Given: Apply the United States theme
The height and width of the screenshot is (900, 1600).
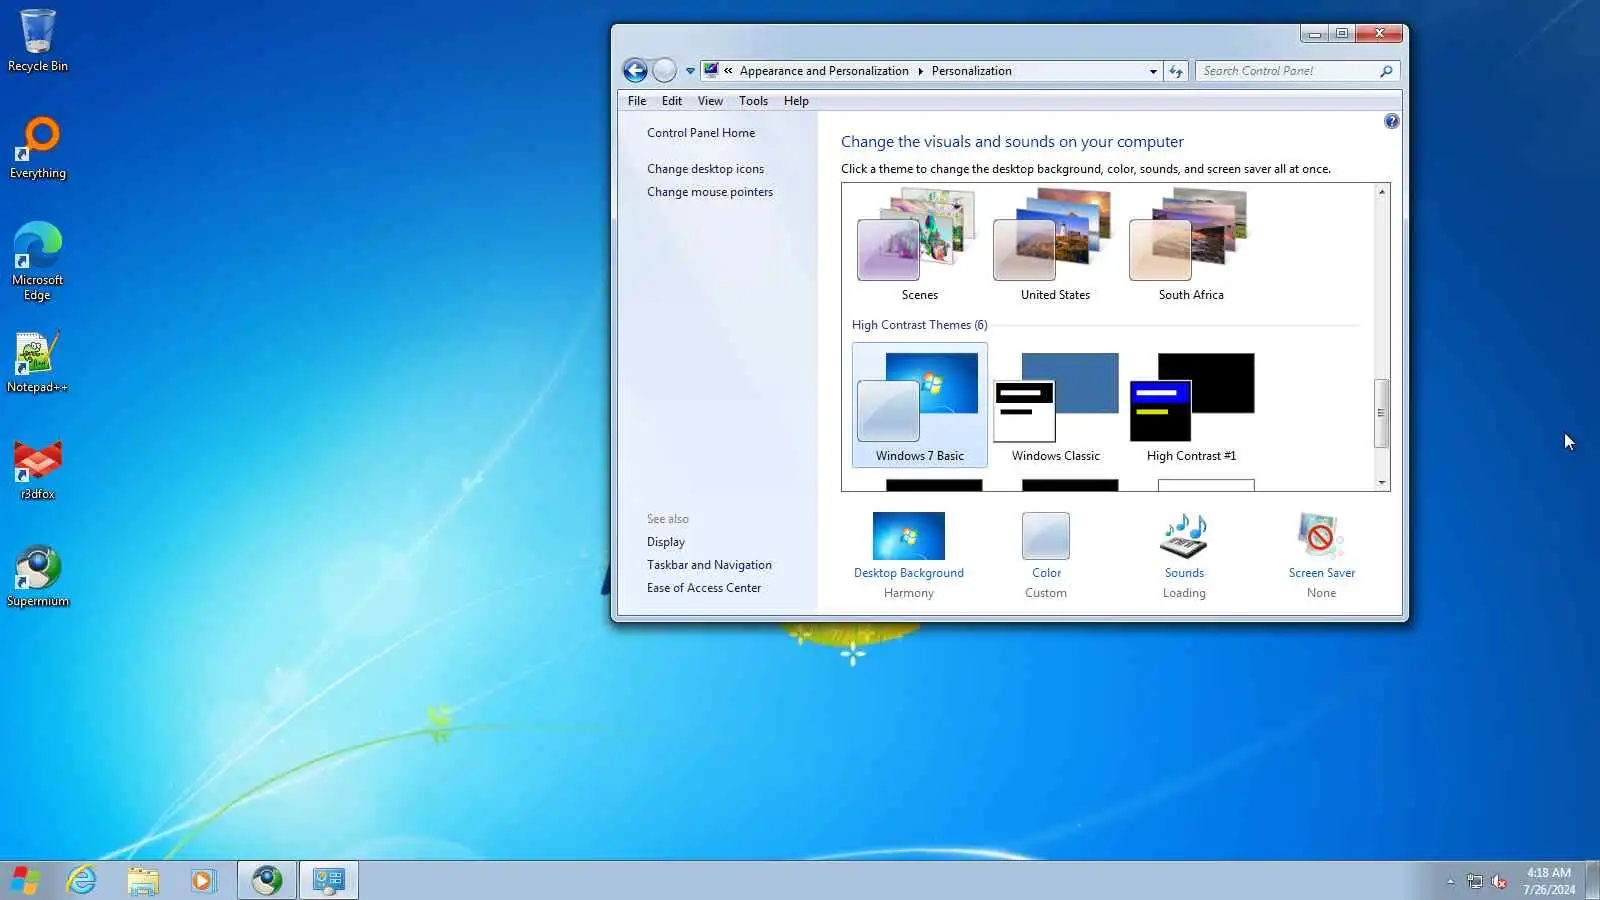Looking at the screenshot, I should [1055, 245].
